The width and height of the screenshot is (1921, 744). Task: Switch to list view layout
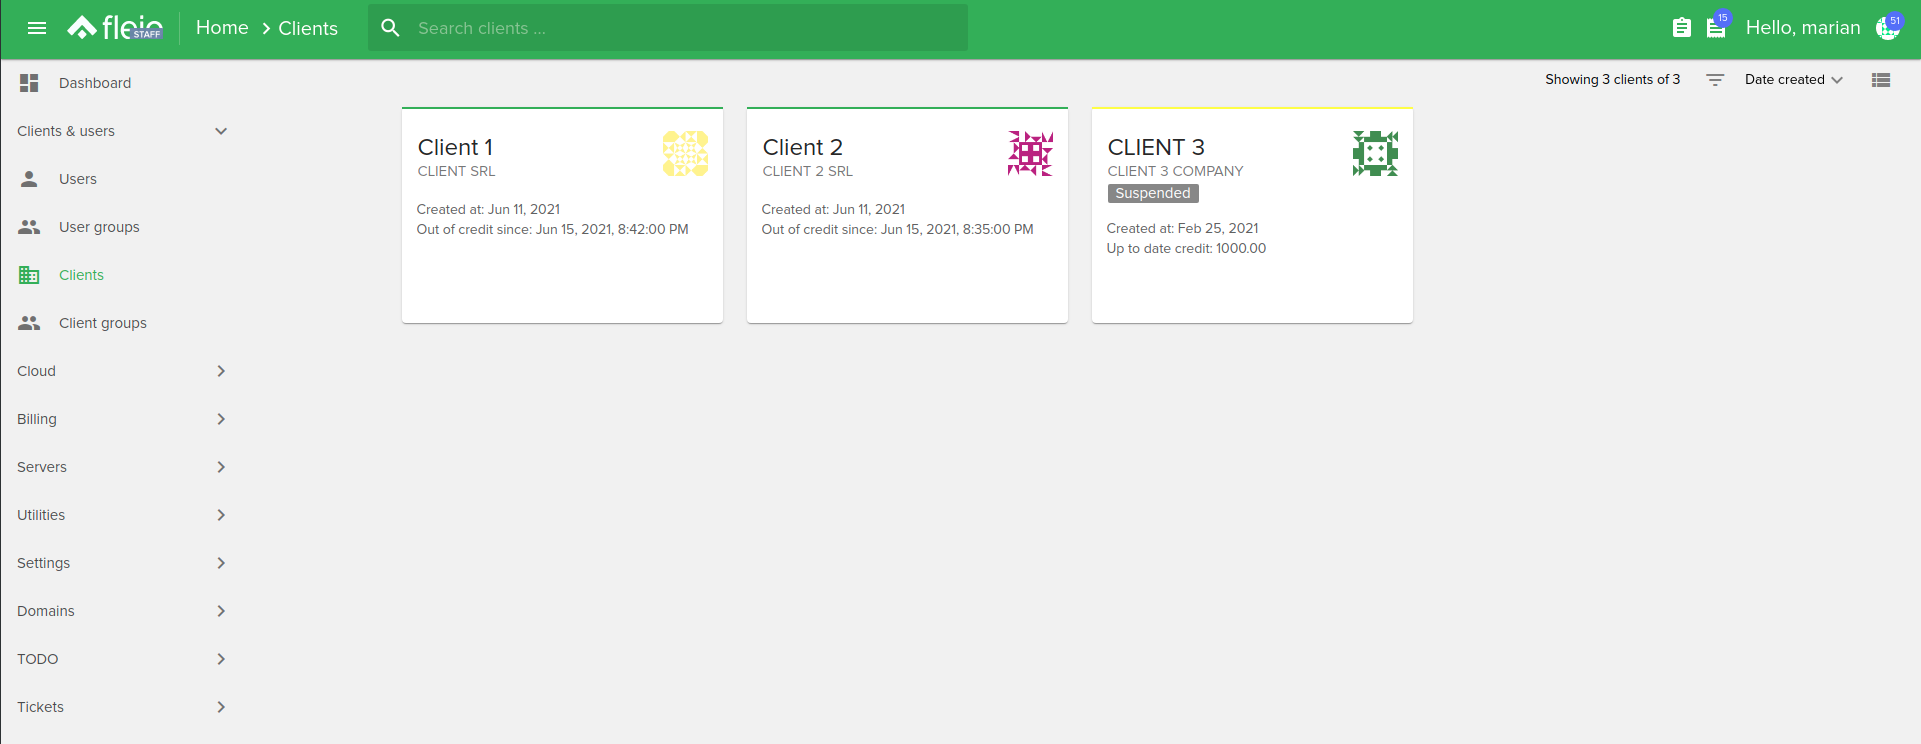(x=1881, y=80)
